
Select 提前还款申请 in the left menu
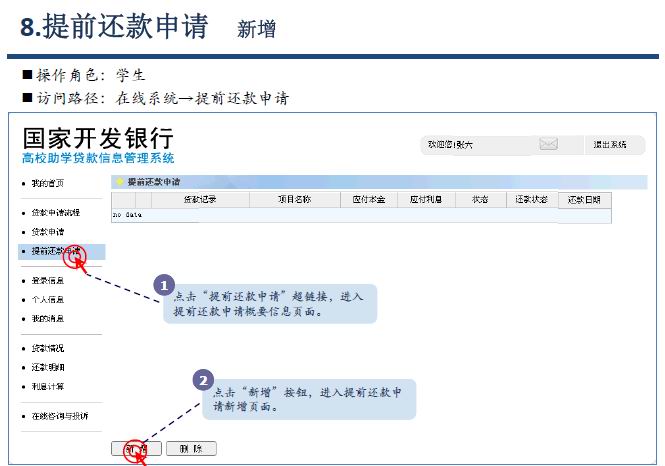[58, 251]
